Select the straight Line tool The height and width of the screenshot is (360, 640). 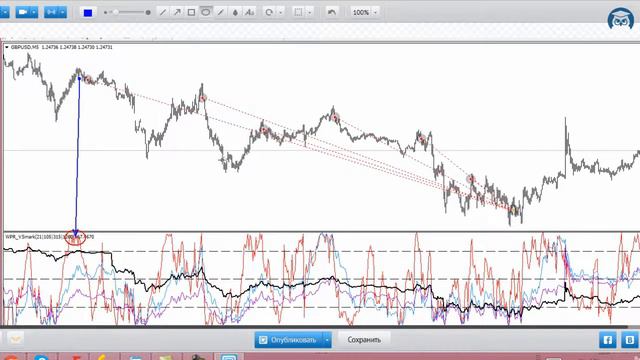(162, 13)
